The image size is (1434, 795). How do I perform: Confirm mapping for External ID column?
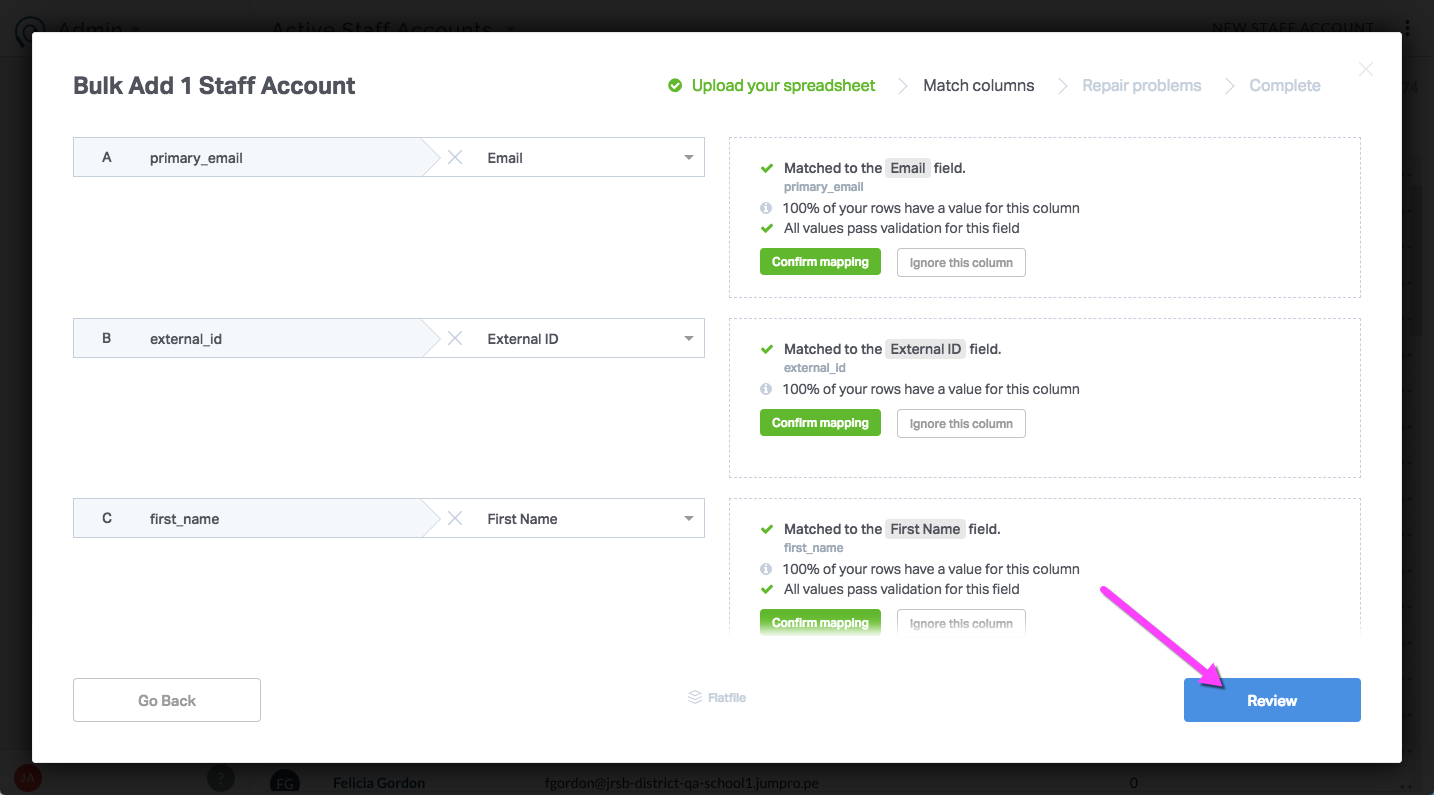click(820, 423)
